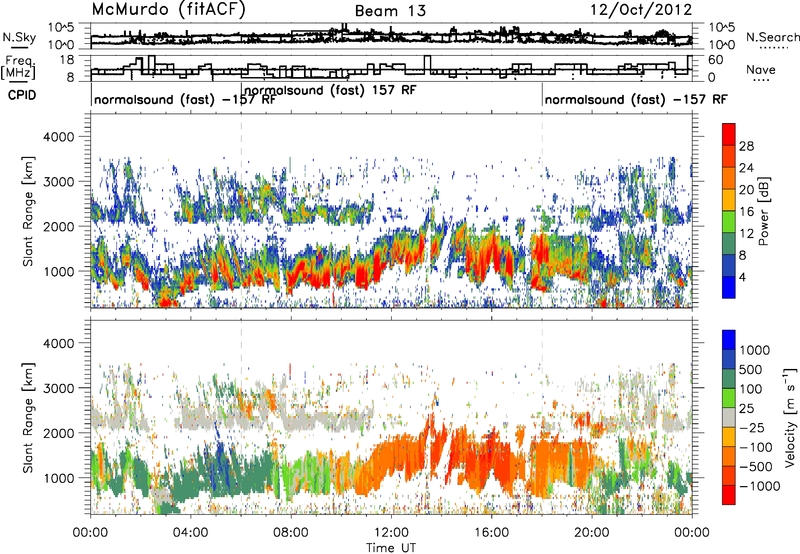Screen dimensions: 800x554
Task: Click the '10^5' tick beside N.Search
Action: point(722,27)
